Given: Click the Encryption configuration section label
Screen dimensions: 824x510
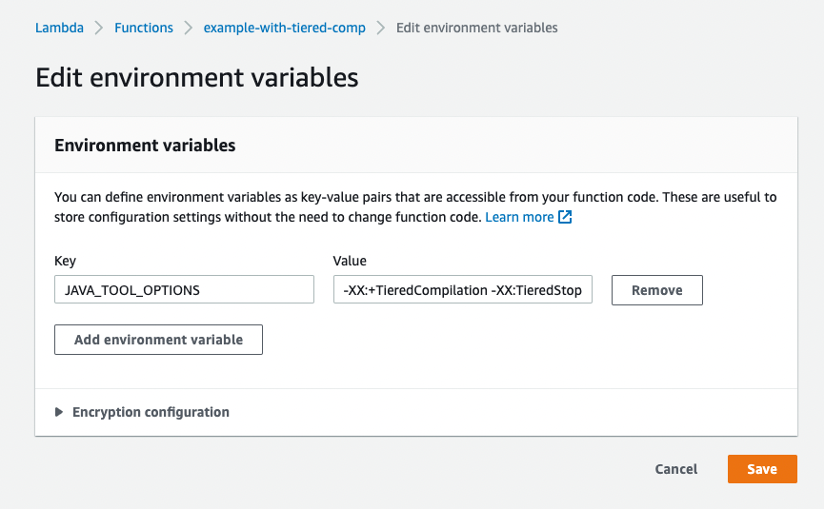Looking at the screenshot, I should tap(150, 412).
